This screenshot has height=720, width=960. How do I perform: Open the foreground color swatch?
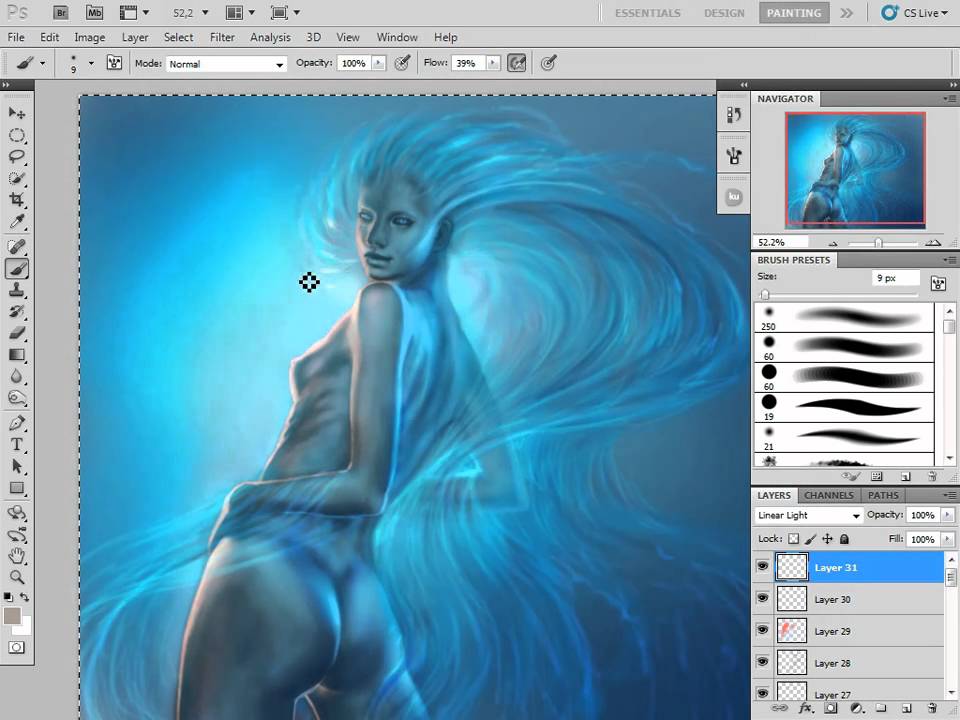pos(12,616)
